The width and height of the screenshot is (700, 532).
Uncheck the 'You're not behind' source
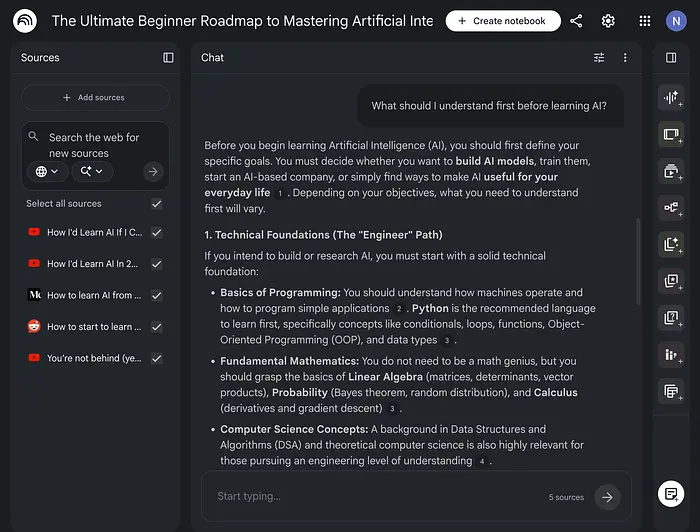click(156, 358)
